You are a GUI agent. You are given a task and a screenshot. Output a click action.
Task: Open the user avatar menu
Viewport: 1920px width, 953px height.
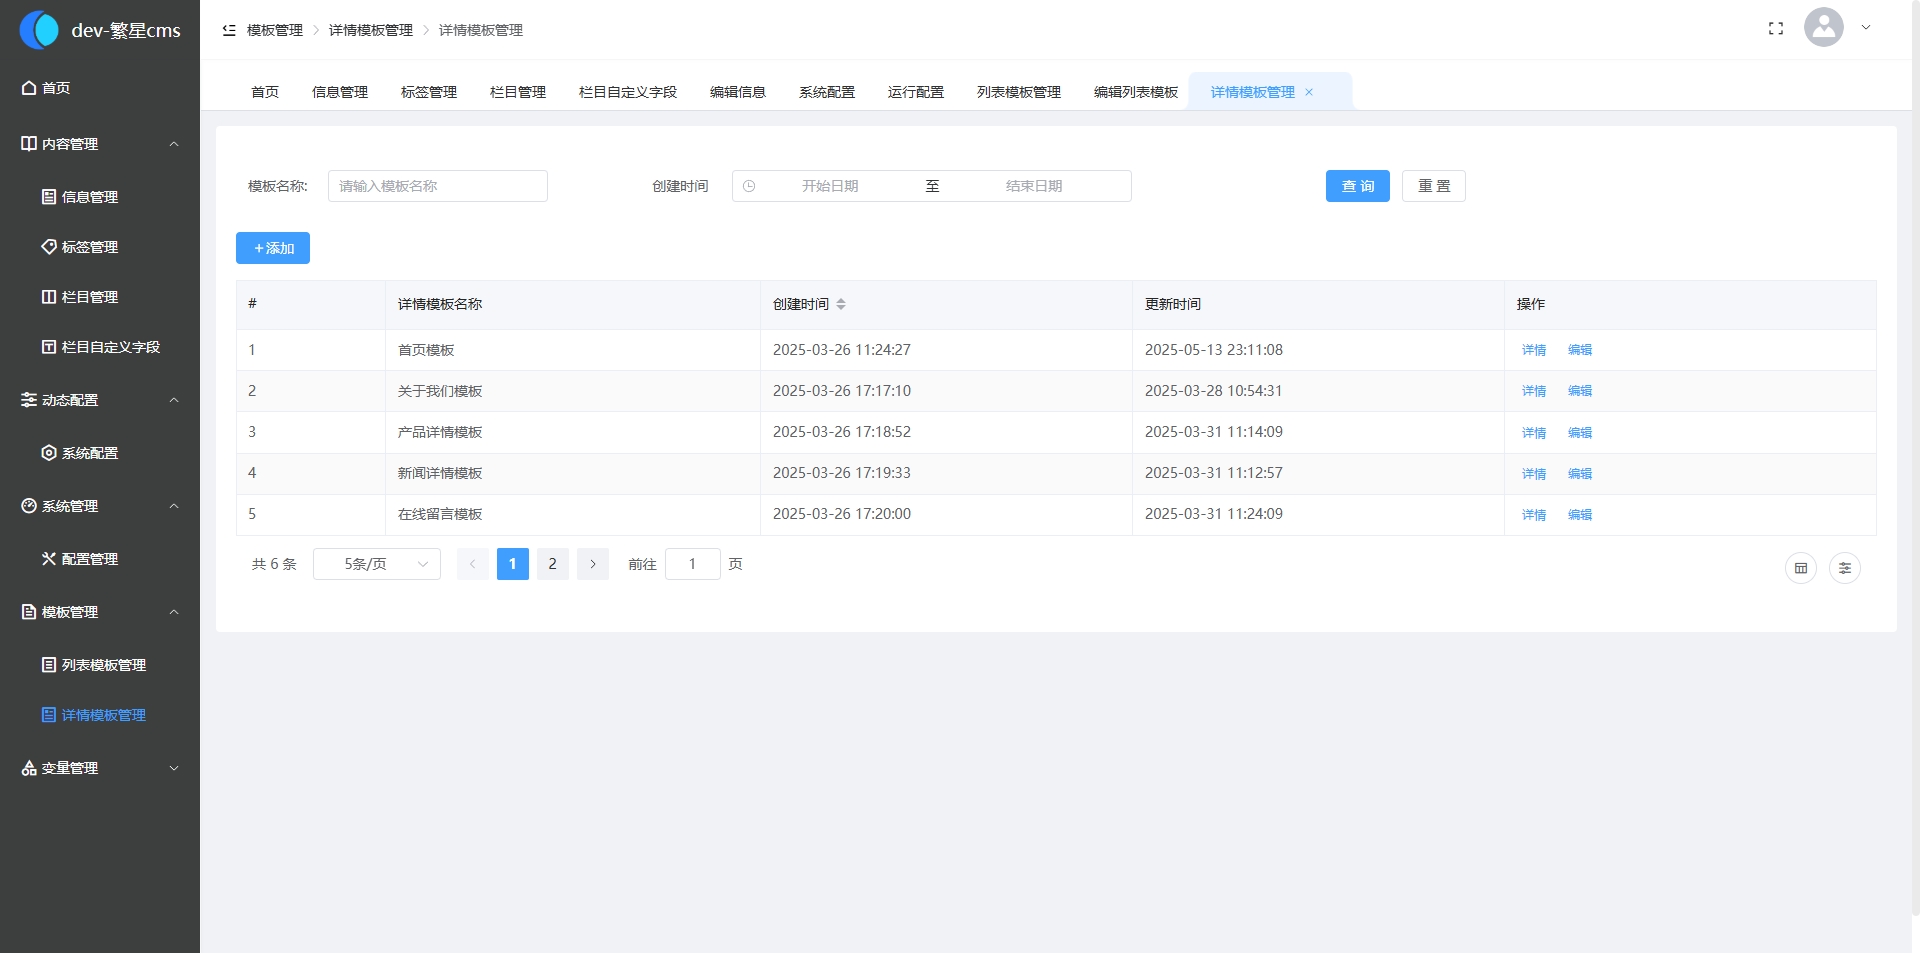tap(1823, 28)
